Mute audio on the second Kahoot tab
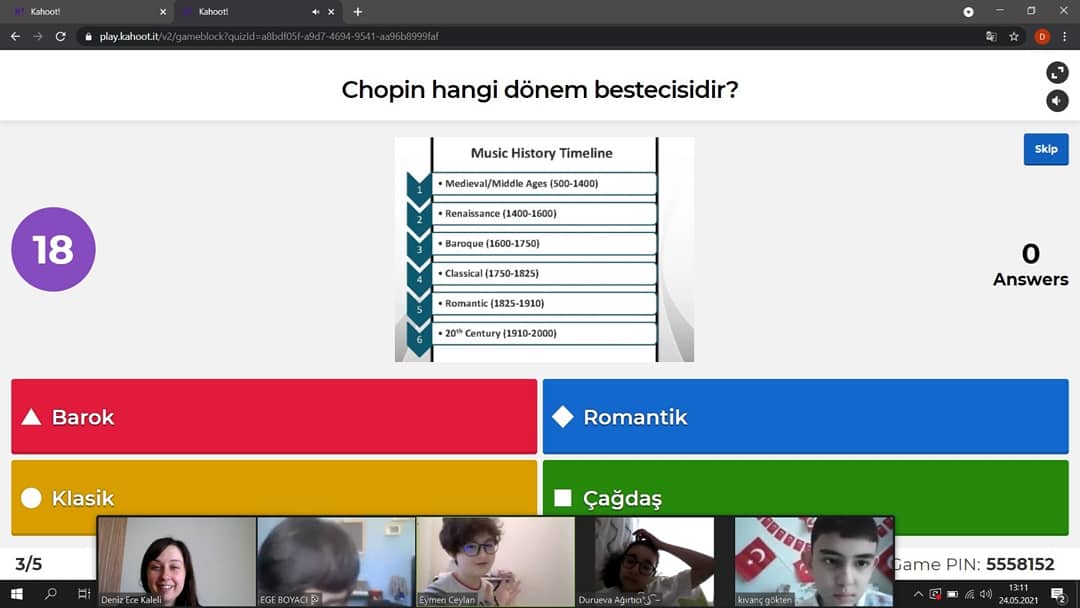The image size is (1080, 608). tap(315, 12)
